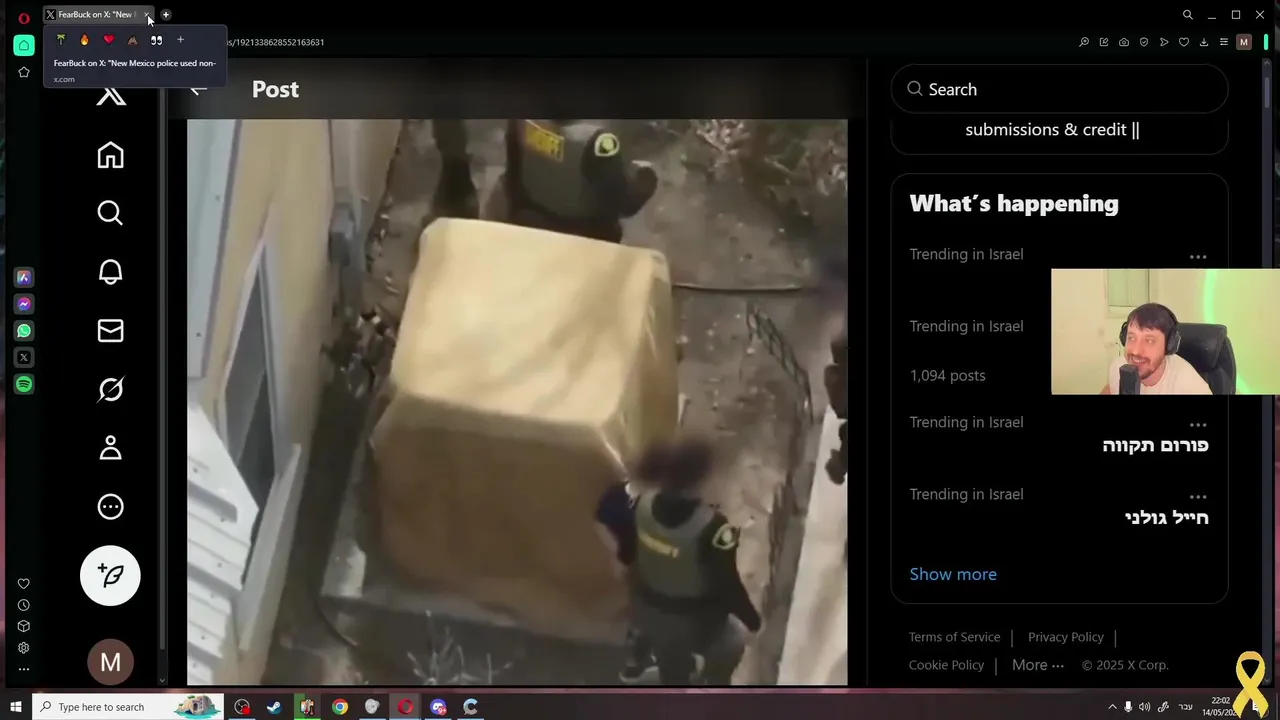
Task: Open options for פורום תקווה trend
Action: pyautogui.click(x=1198, y=425)
